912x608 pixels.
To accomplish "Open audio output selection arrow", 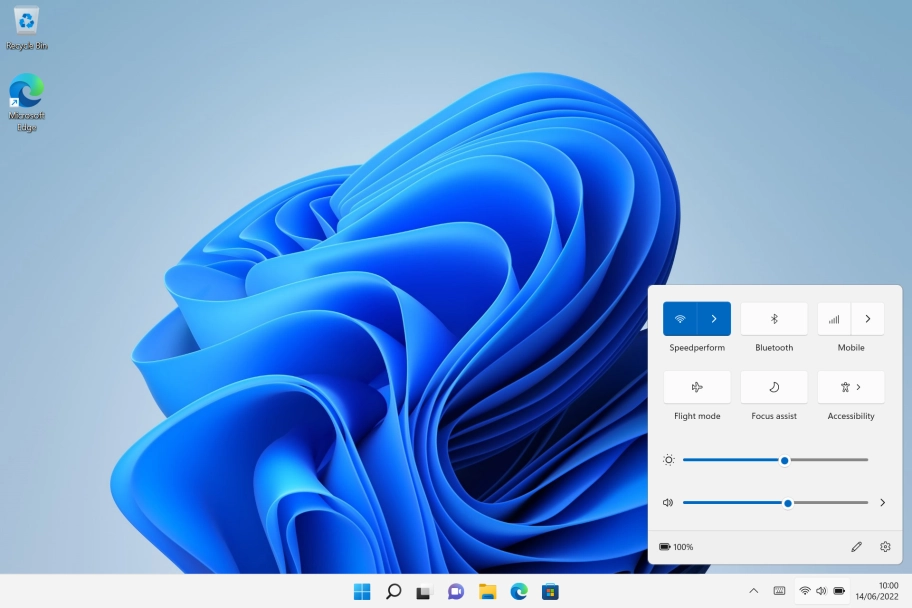I will (882, 502).
